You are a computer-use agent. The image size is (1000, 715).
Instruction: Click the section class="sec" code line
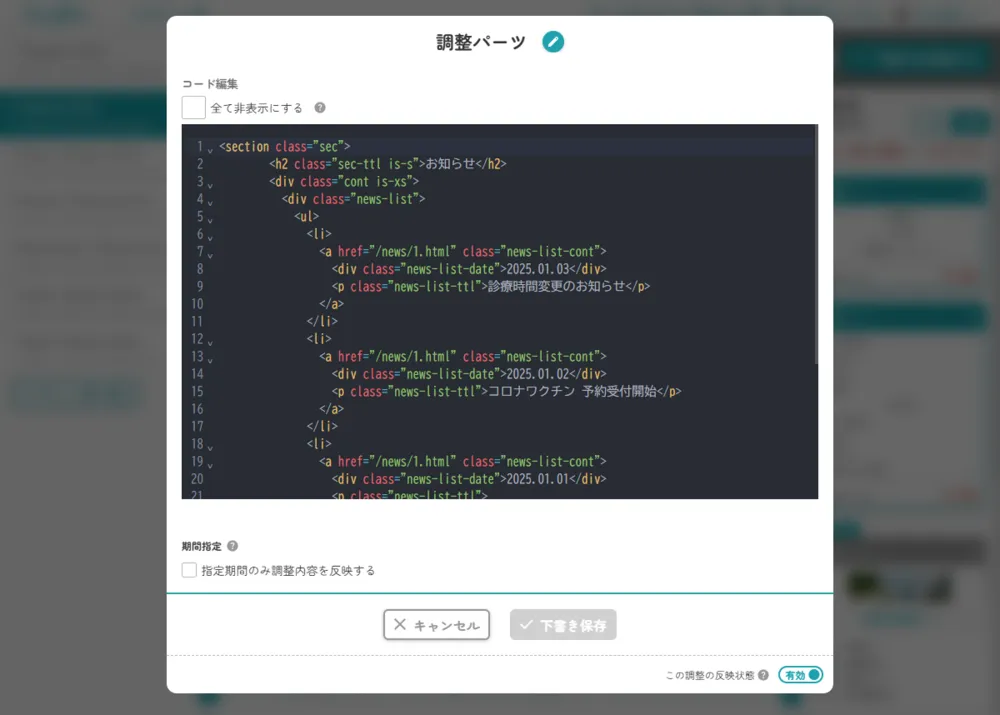(x=284, y=147)
